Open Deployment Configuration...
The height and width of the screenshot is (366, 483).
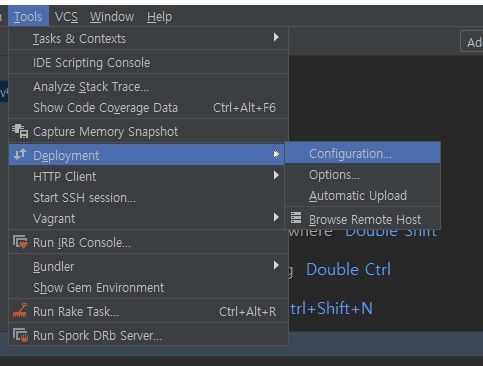click(x=363, y=154)
